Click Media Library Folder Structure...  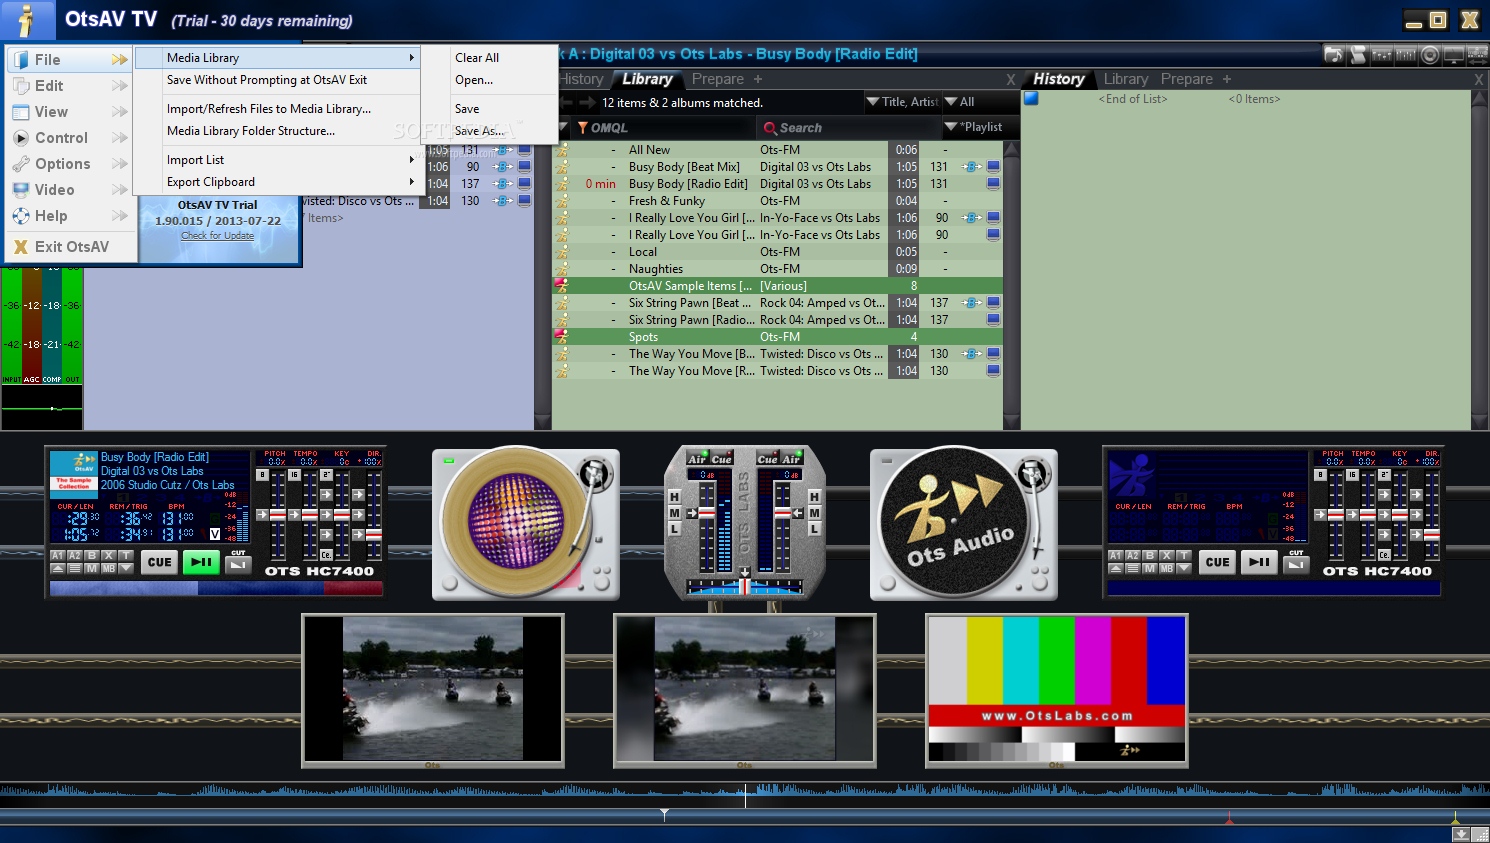point(251,131)
